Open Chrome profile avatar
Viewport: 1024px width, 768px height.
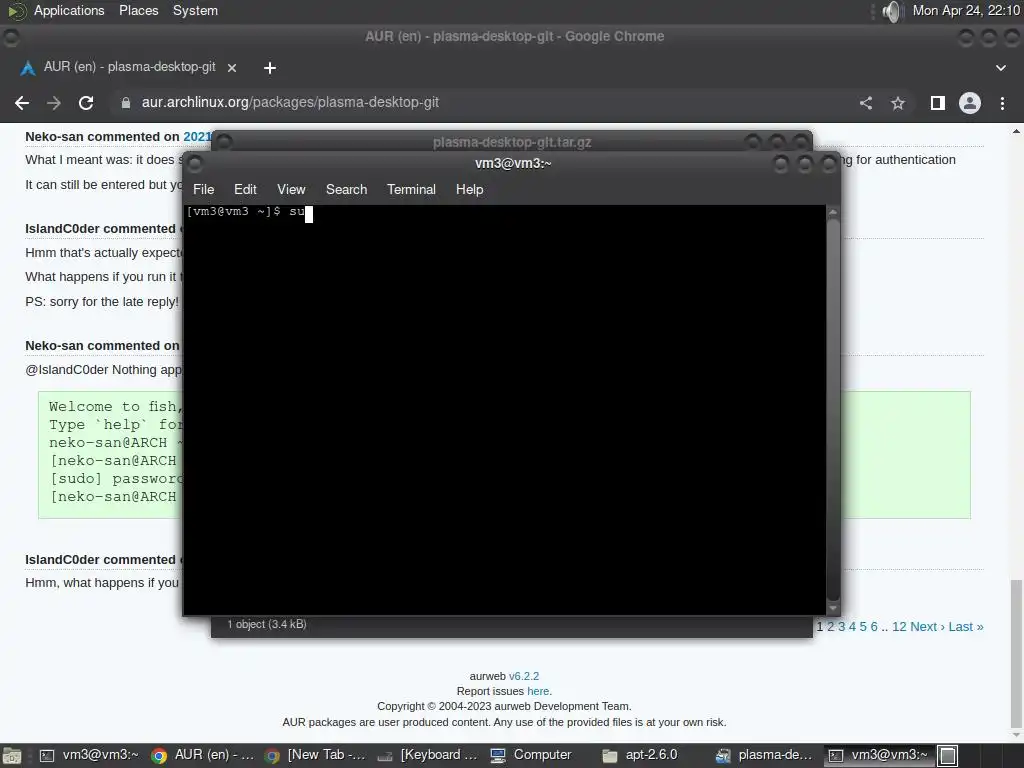coord(970,103)
